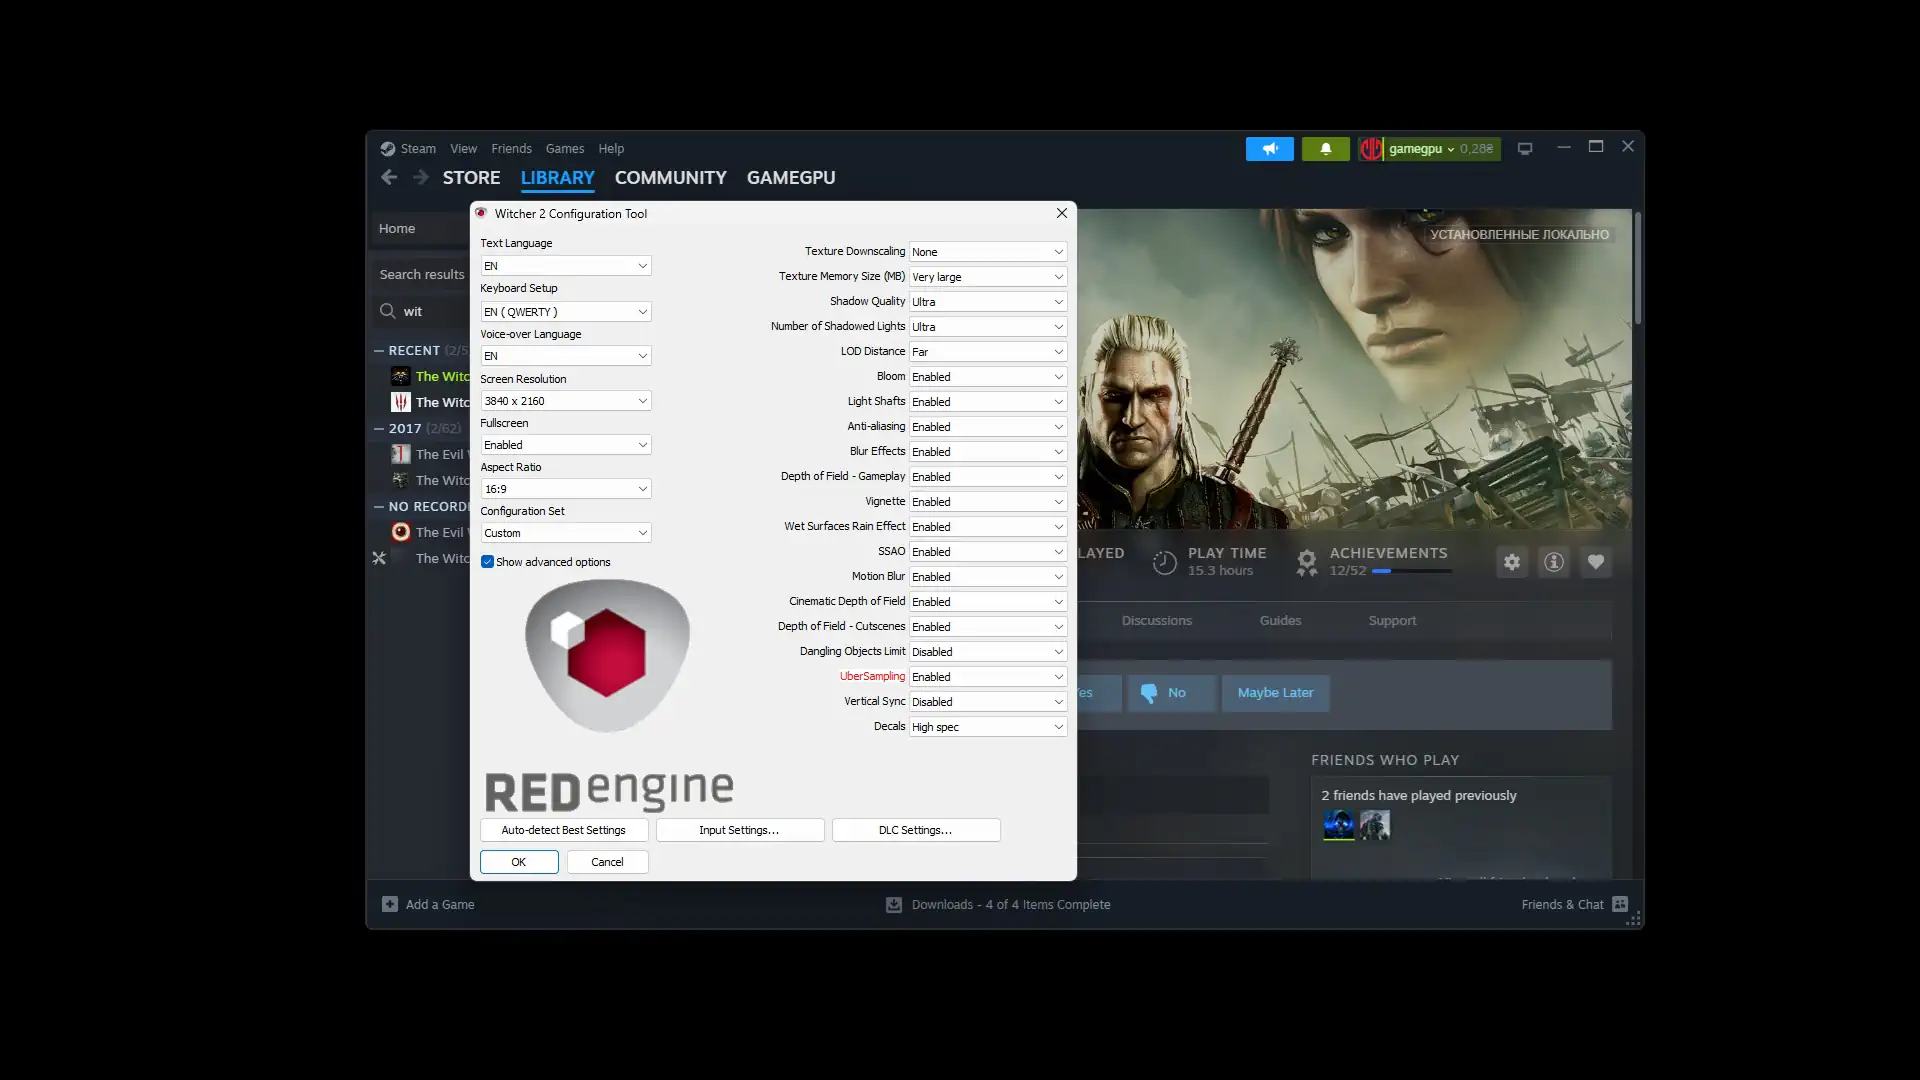Collapse the RECENT category in library

379,351
